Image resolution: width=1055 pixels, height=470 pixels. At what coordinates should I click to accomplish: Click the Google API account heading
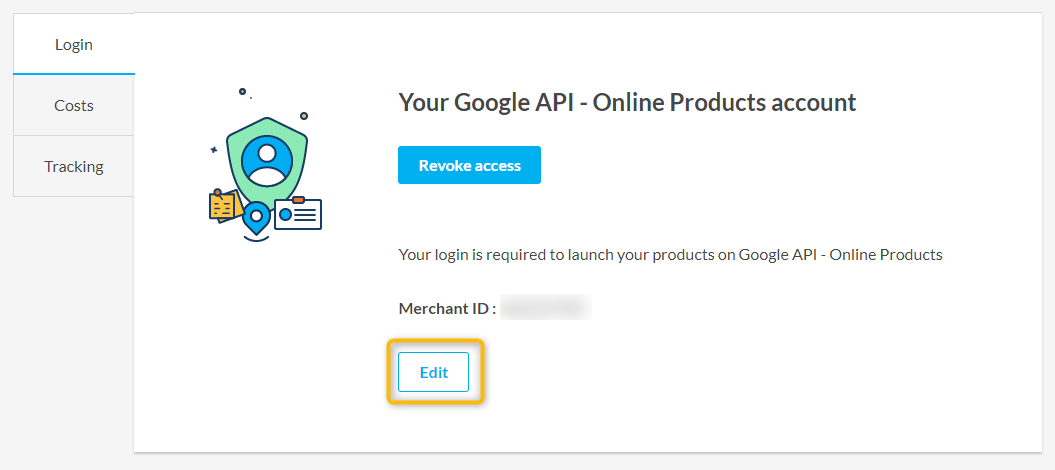pyautogui.click(x=627, y=102)
